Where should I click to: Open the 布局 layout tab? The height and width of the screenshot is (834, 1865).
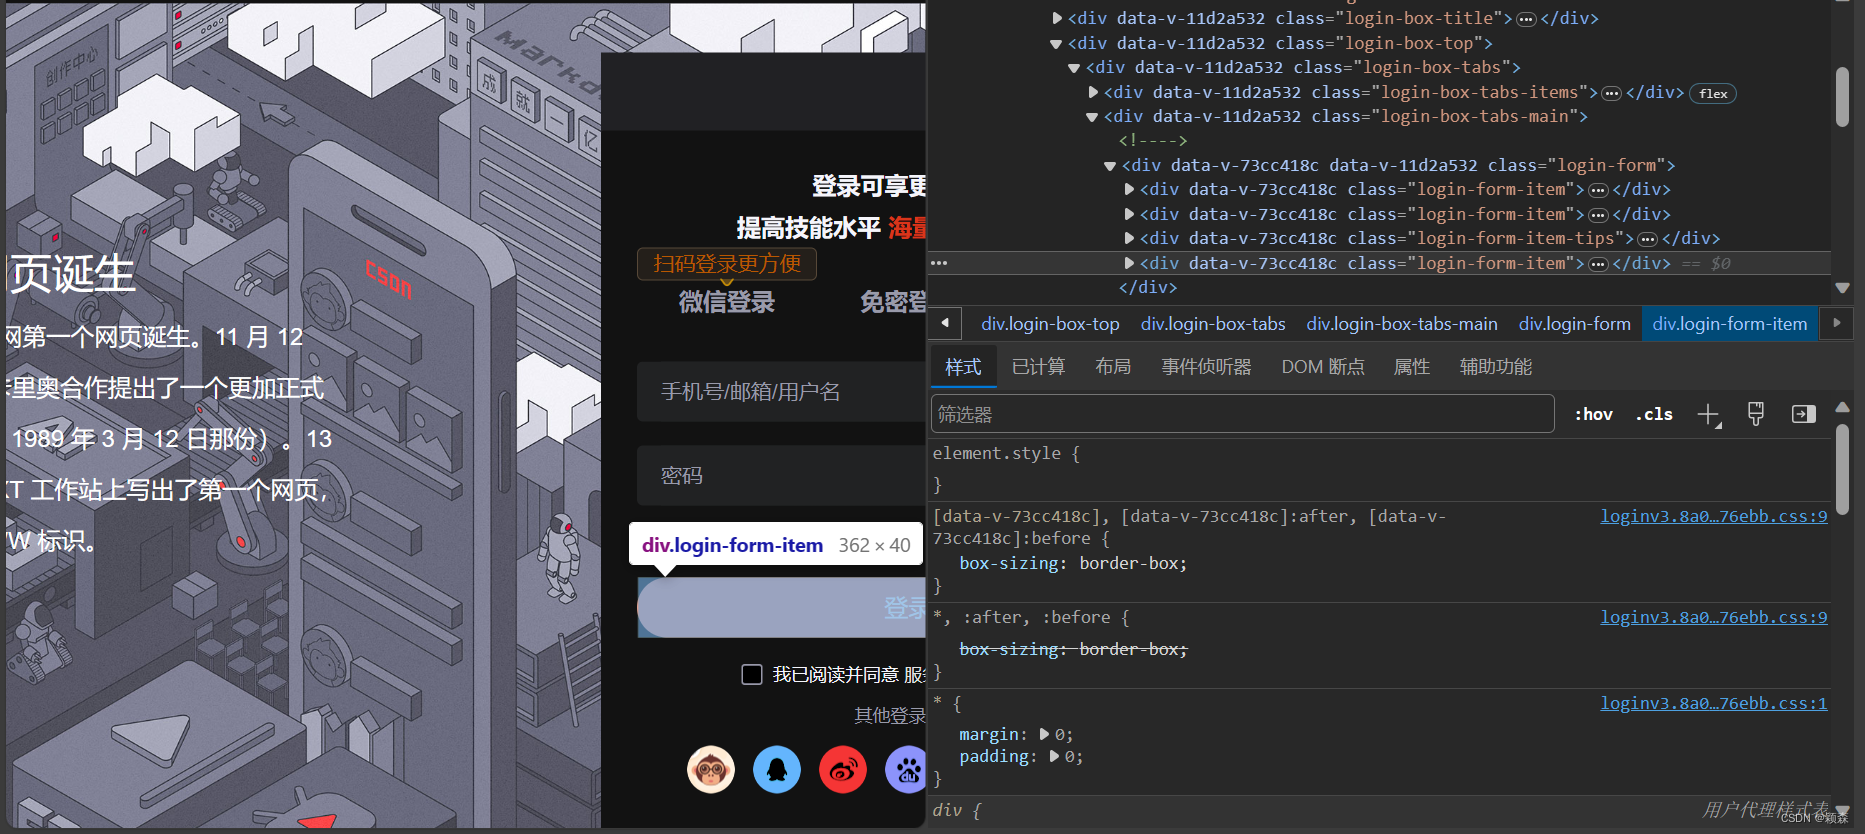(x=1113, y=367)
